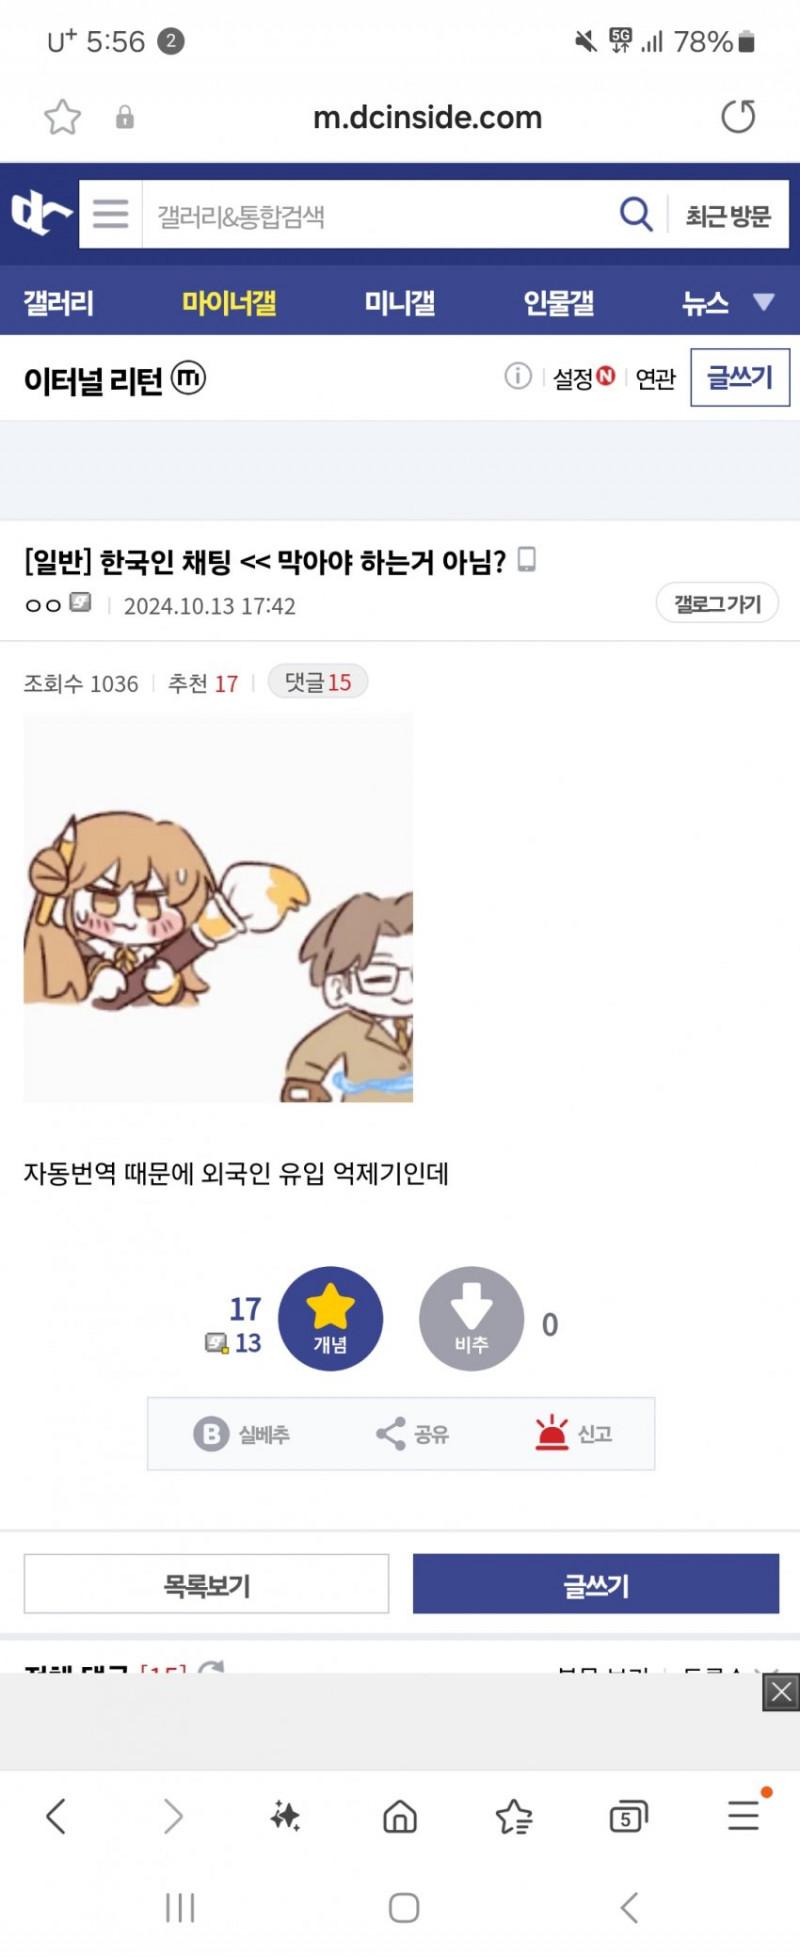Open the 갤로그가기 link

717,603
